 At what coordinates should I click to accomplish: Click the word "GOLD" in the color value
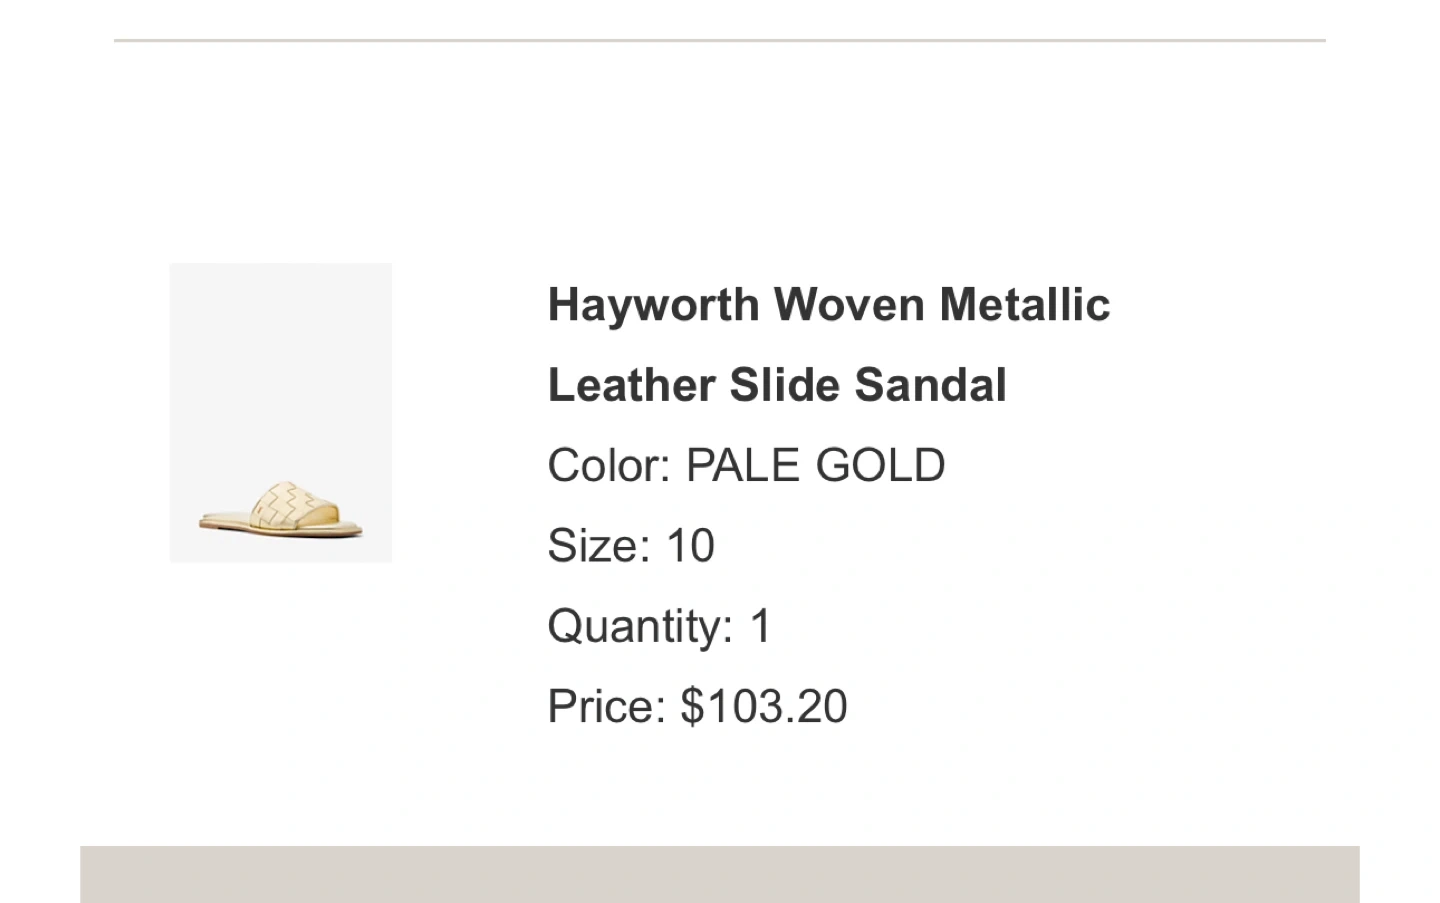(x=880, y=466)
